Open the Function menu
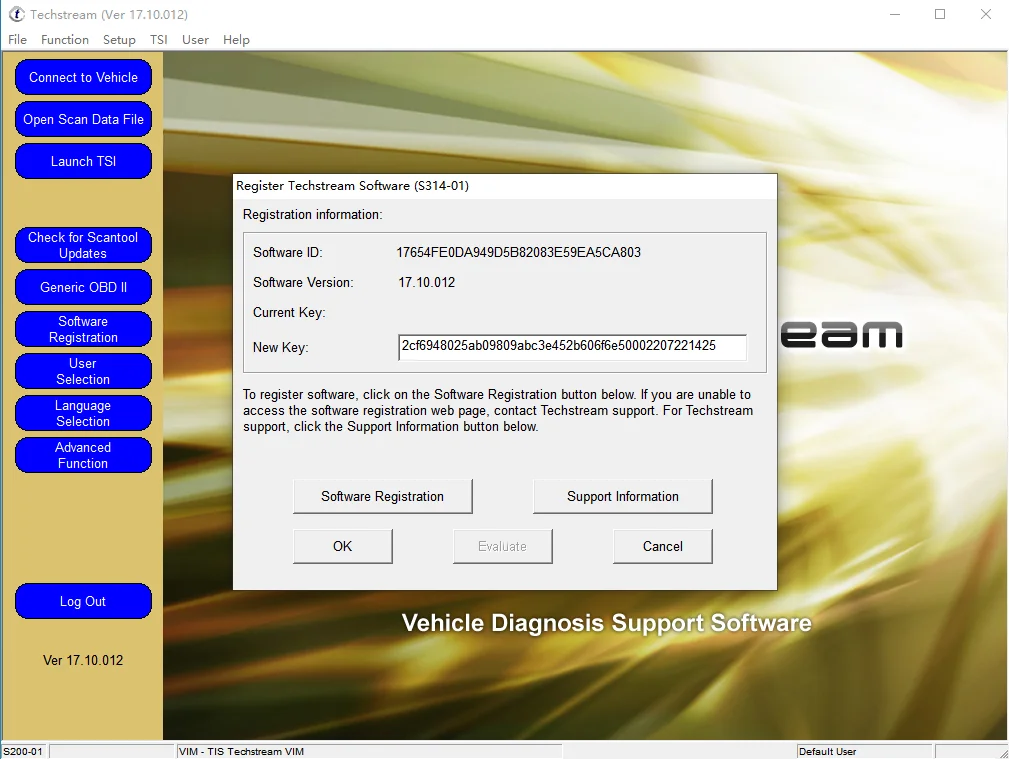 65,40
